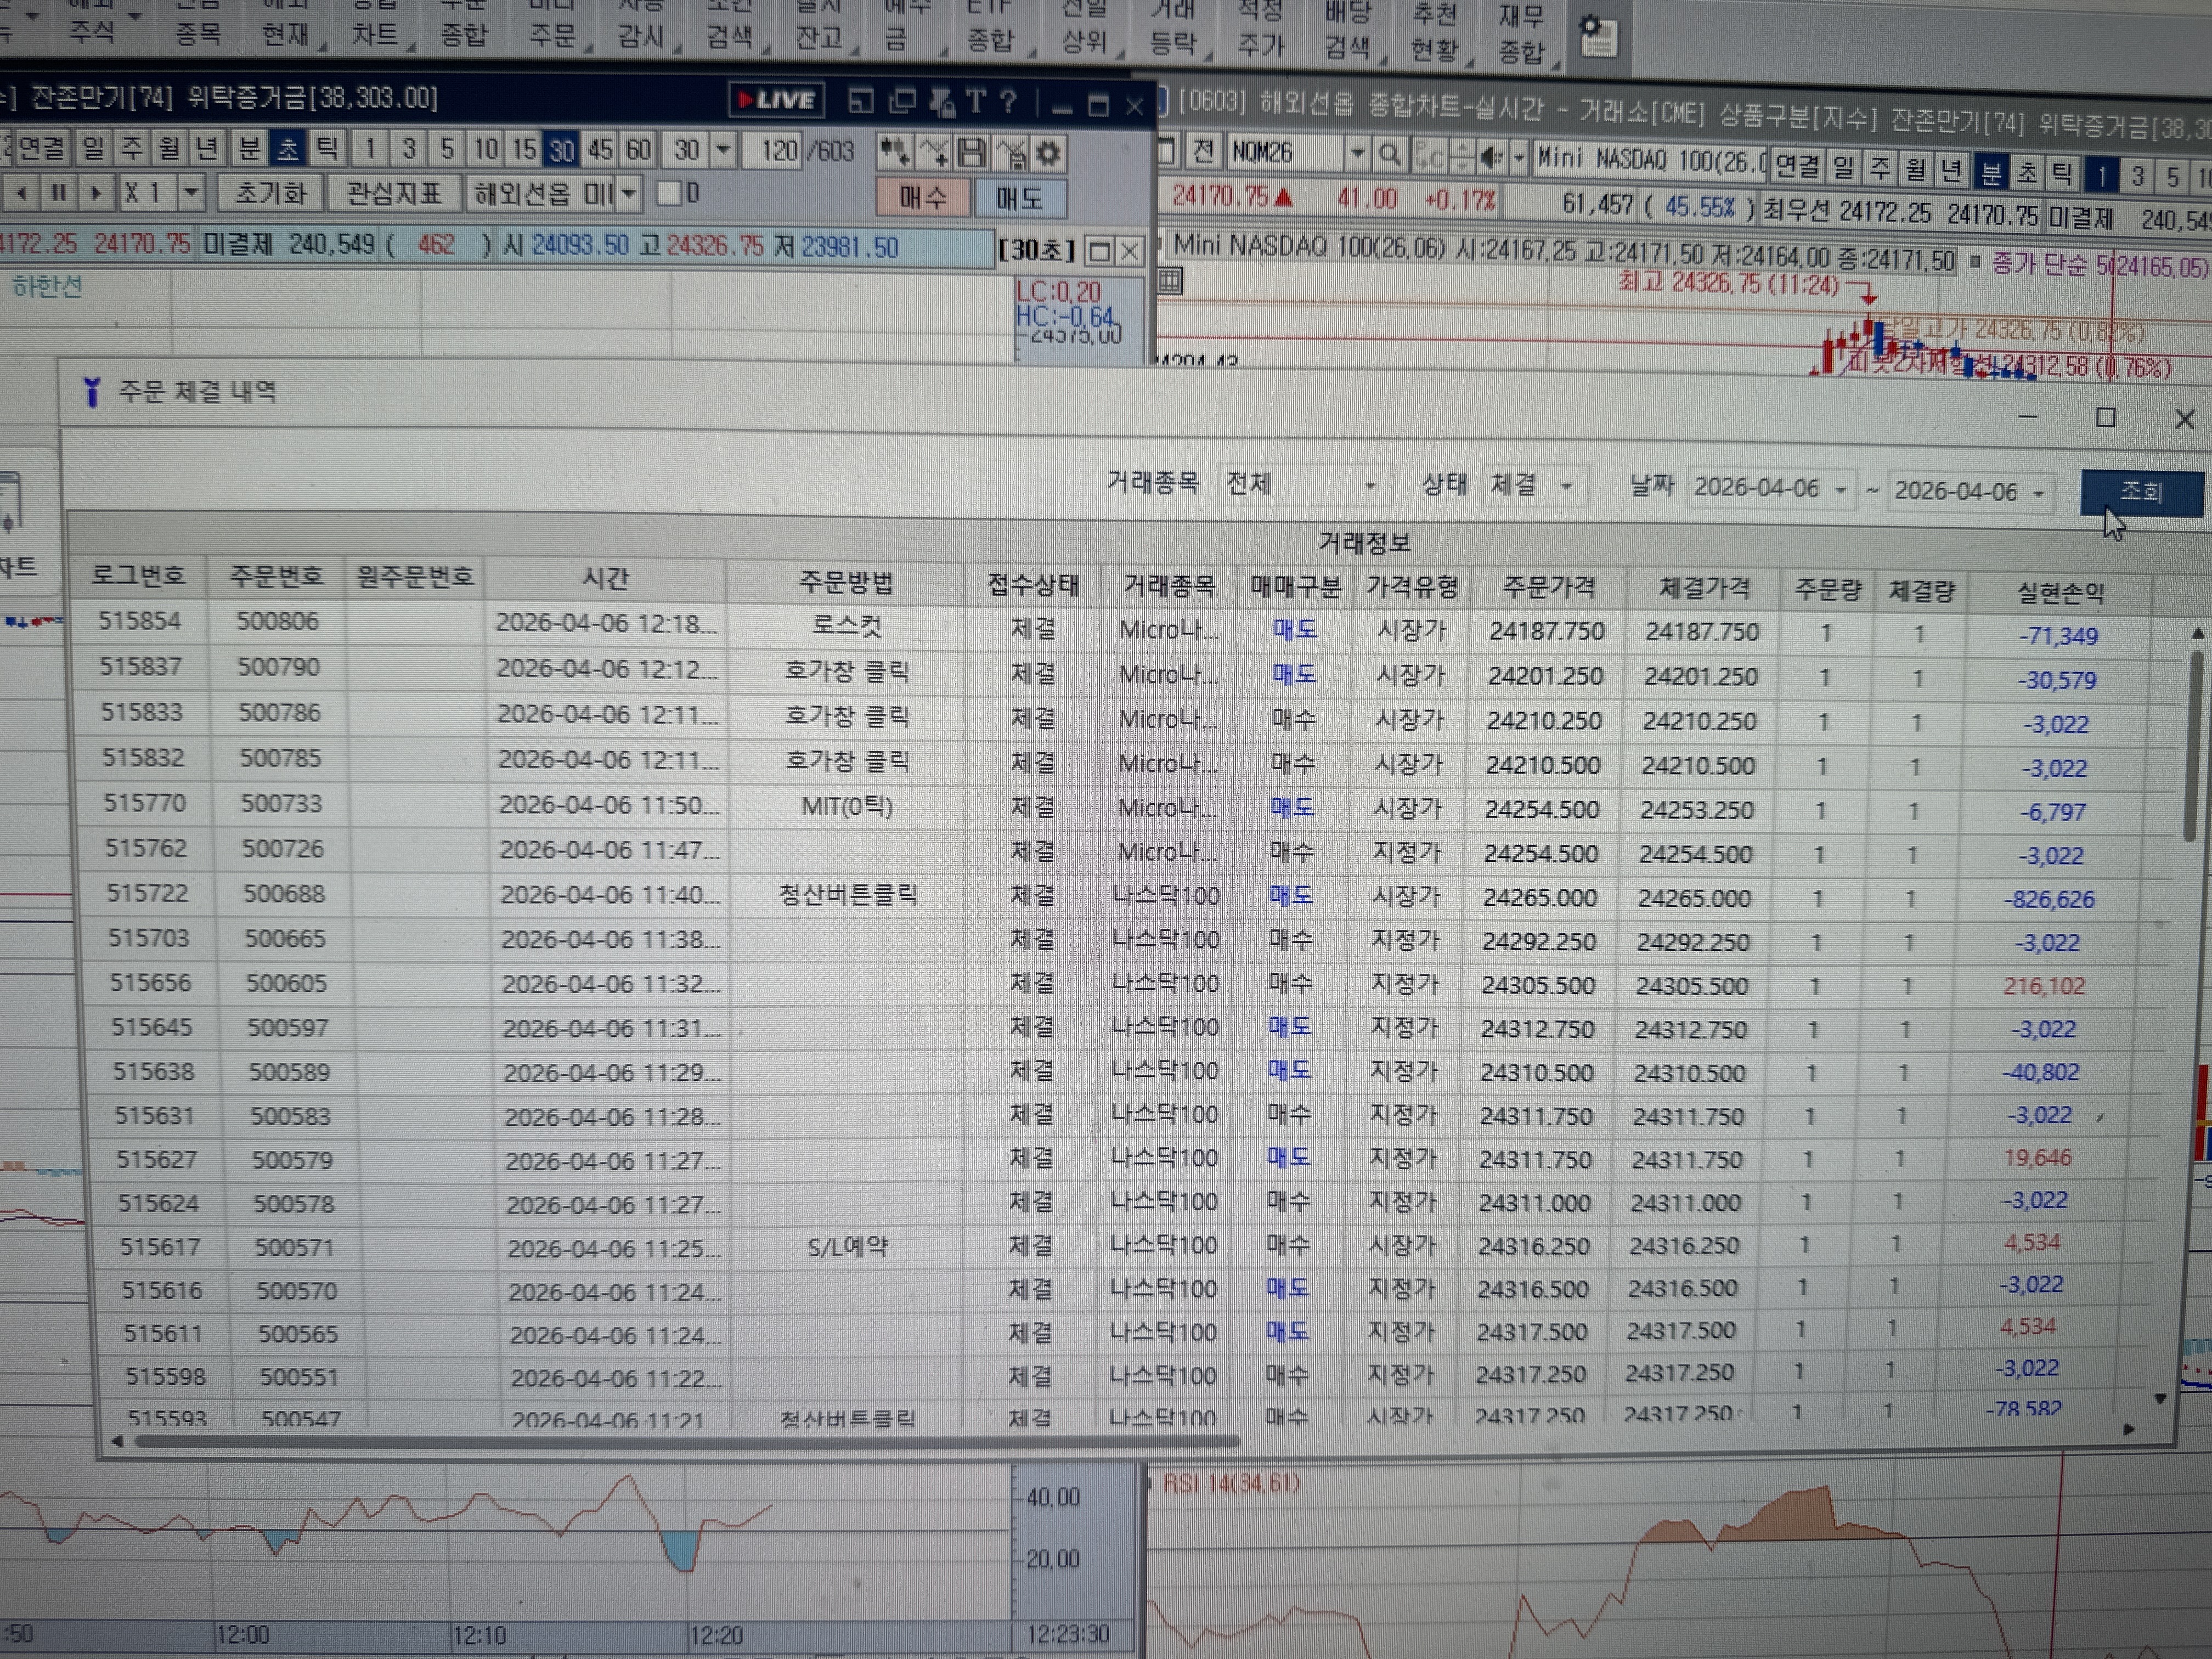The image size is (2212, 1659).
Task: Open chart settings gear icon
Action: (x=1047, y=153)
